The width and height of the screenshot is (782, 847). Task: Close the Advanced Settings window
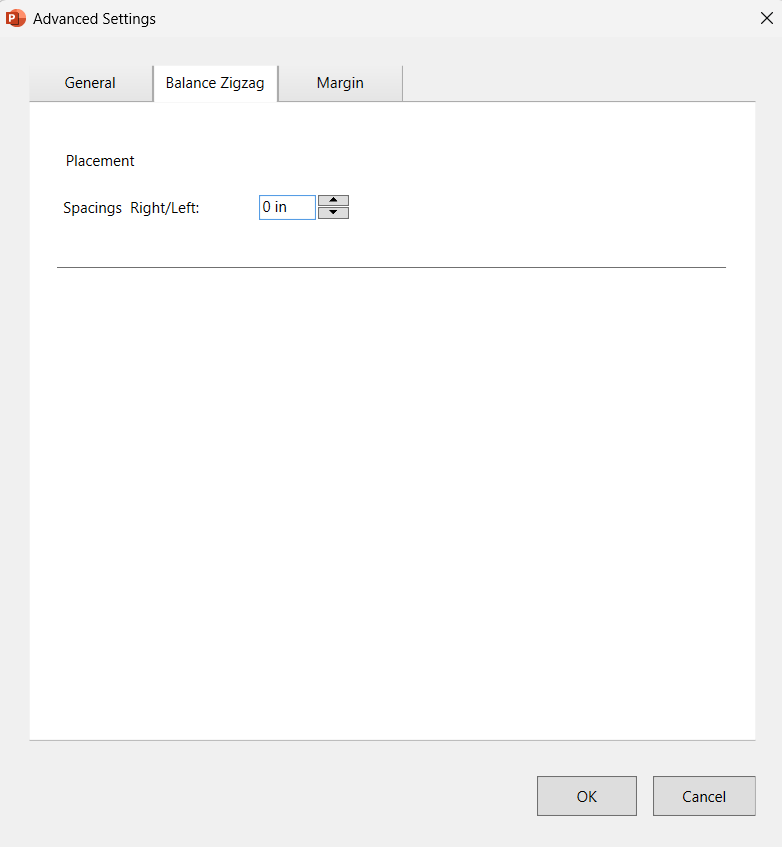pyautogui.click(x=766, y=18)
